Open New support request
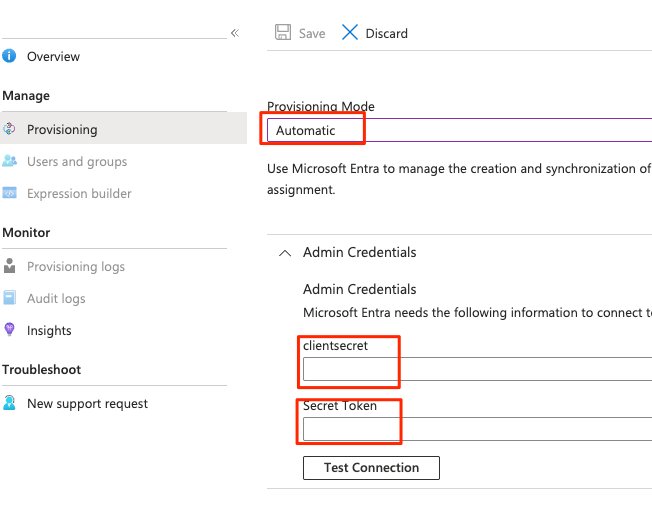 (x=87, y=403)
